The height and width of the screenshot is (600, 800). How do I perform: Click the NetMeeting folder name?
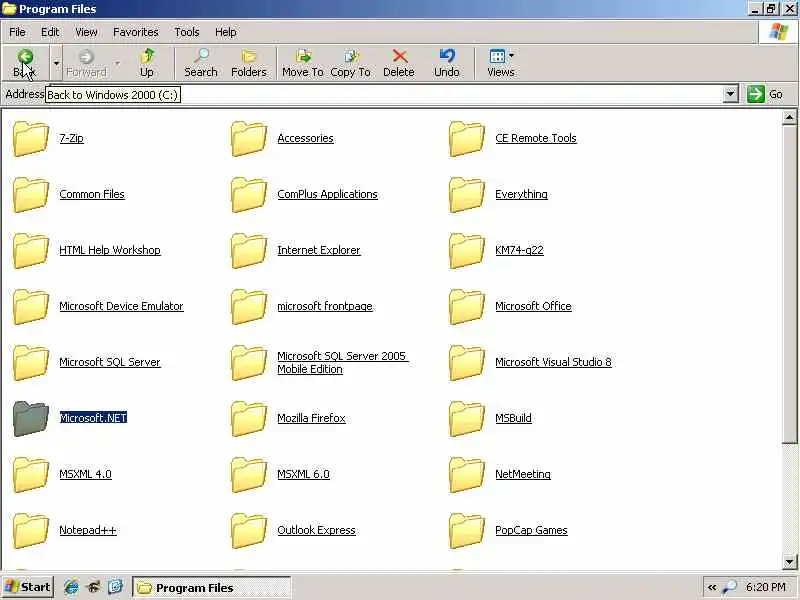point(523,474)
